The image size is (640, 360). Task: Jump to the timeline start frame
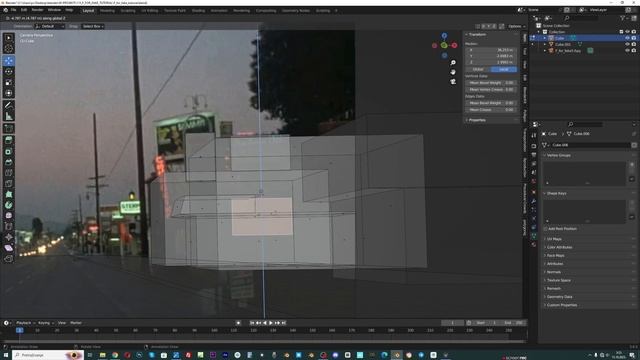coord(252,323)
